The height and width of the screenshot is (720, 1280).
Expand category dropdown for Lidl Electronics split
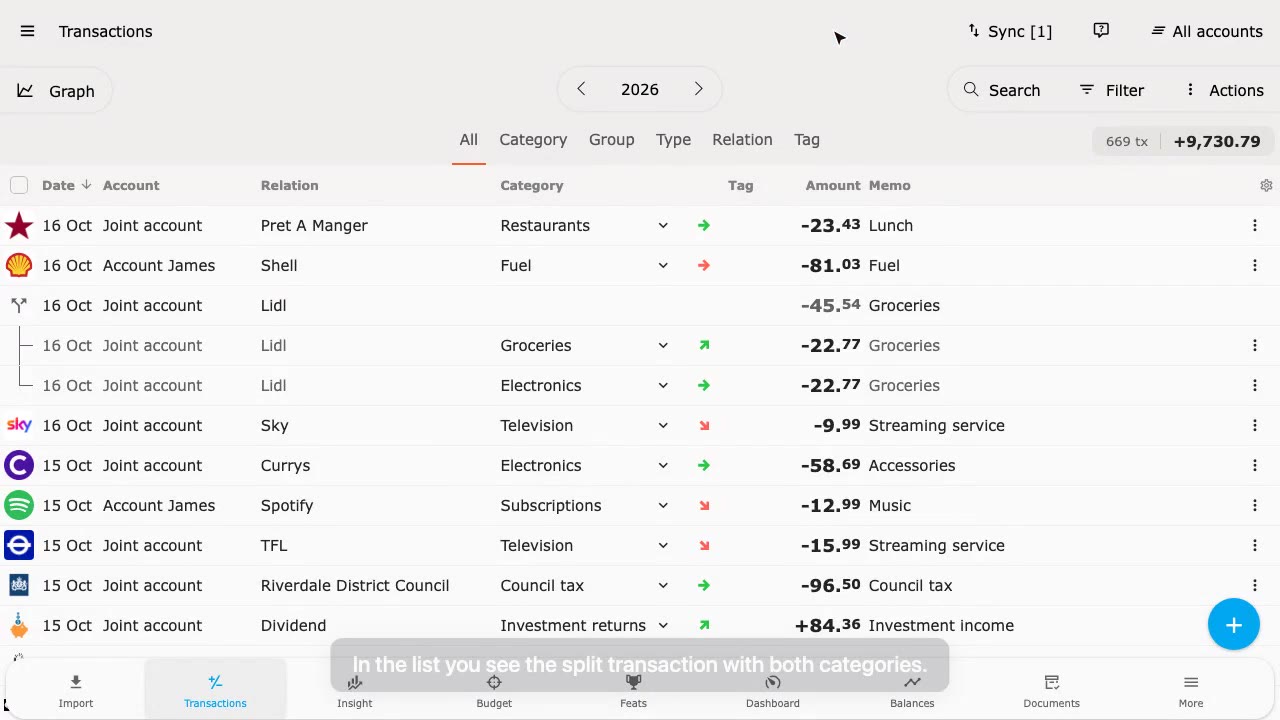663,385
